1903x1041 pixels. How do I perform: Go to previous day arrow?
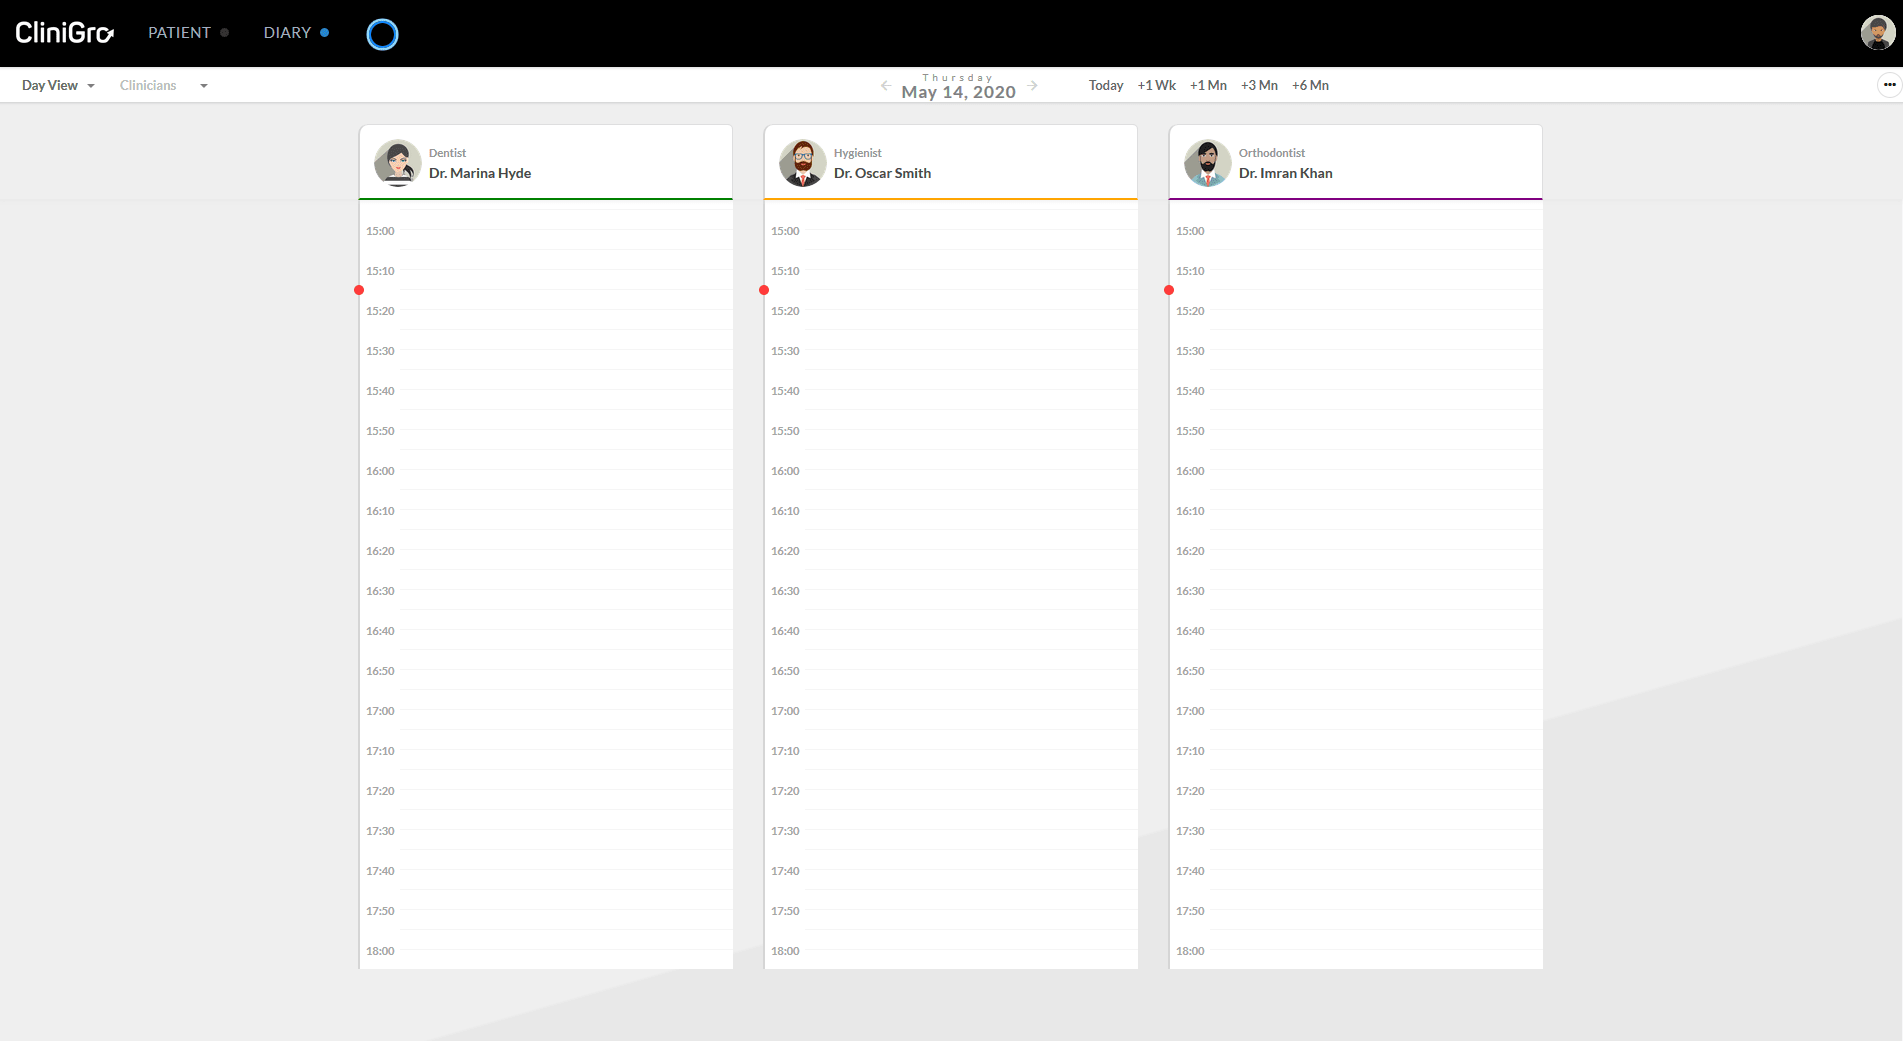[x=885, y=86]
